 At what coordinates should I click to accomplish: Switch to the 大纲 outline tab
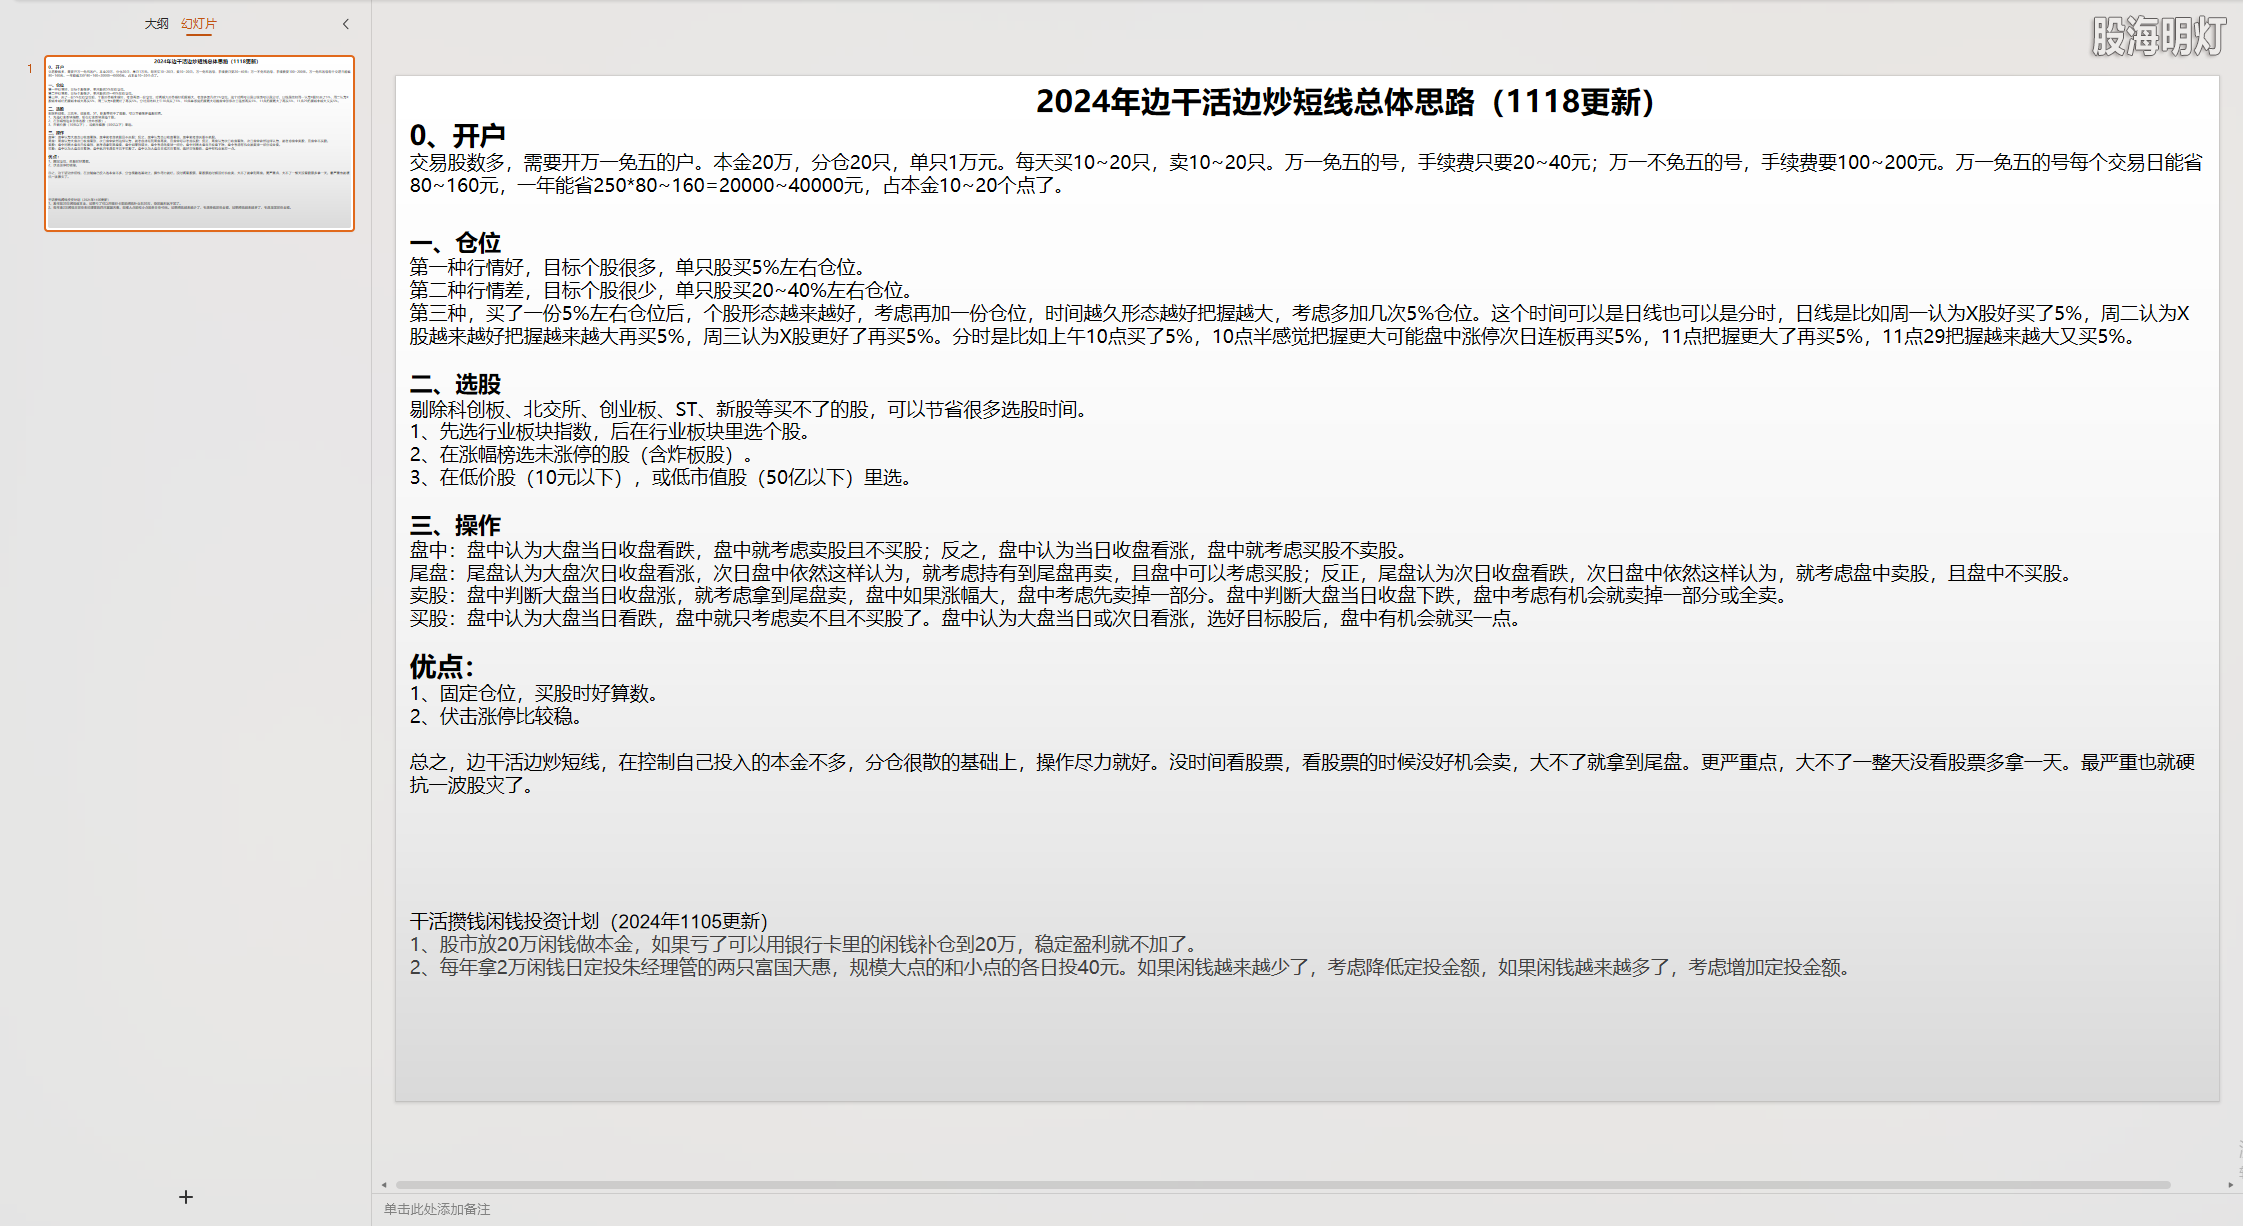click(x=156, y=23)
